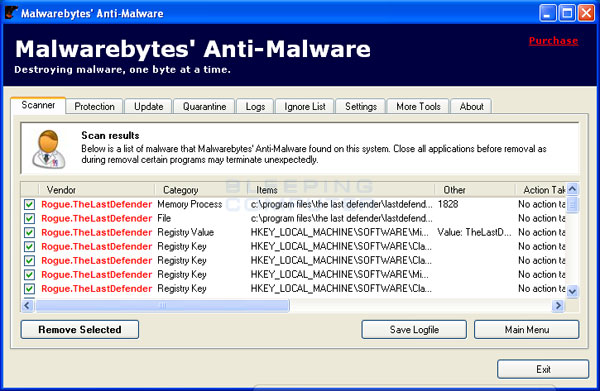Close the Malwarebytes window

click(x=586, y=13)
